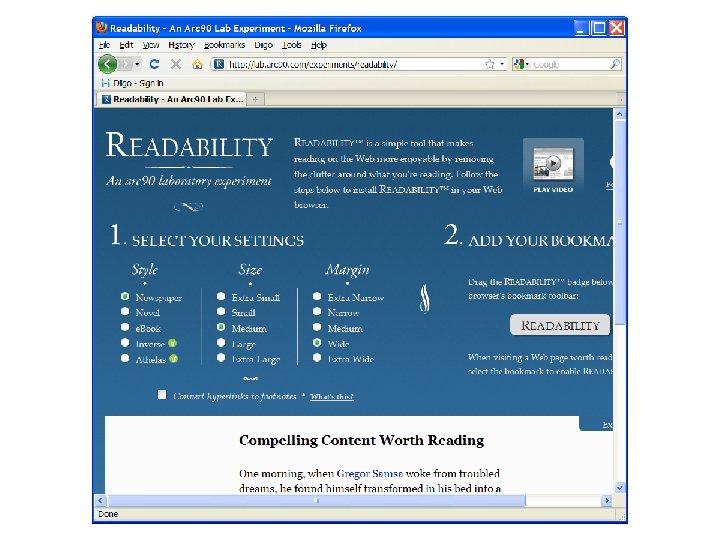Pick the Narrow margin option
The image size is (720, 540).
tap(317, 311)
